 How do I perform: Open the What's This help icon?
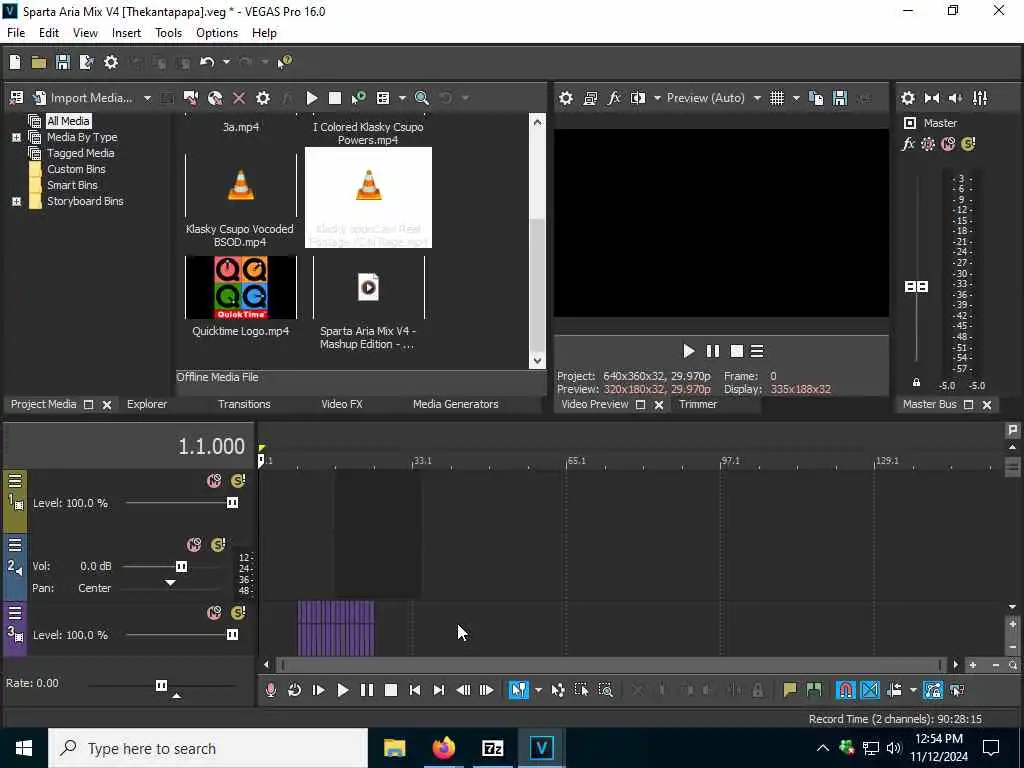click(285, 62)
